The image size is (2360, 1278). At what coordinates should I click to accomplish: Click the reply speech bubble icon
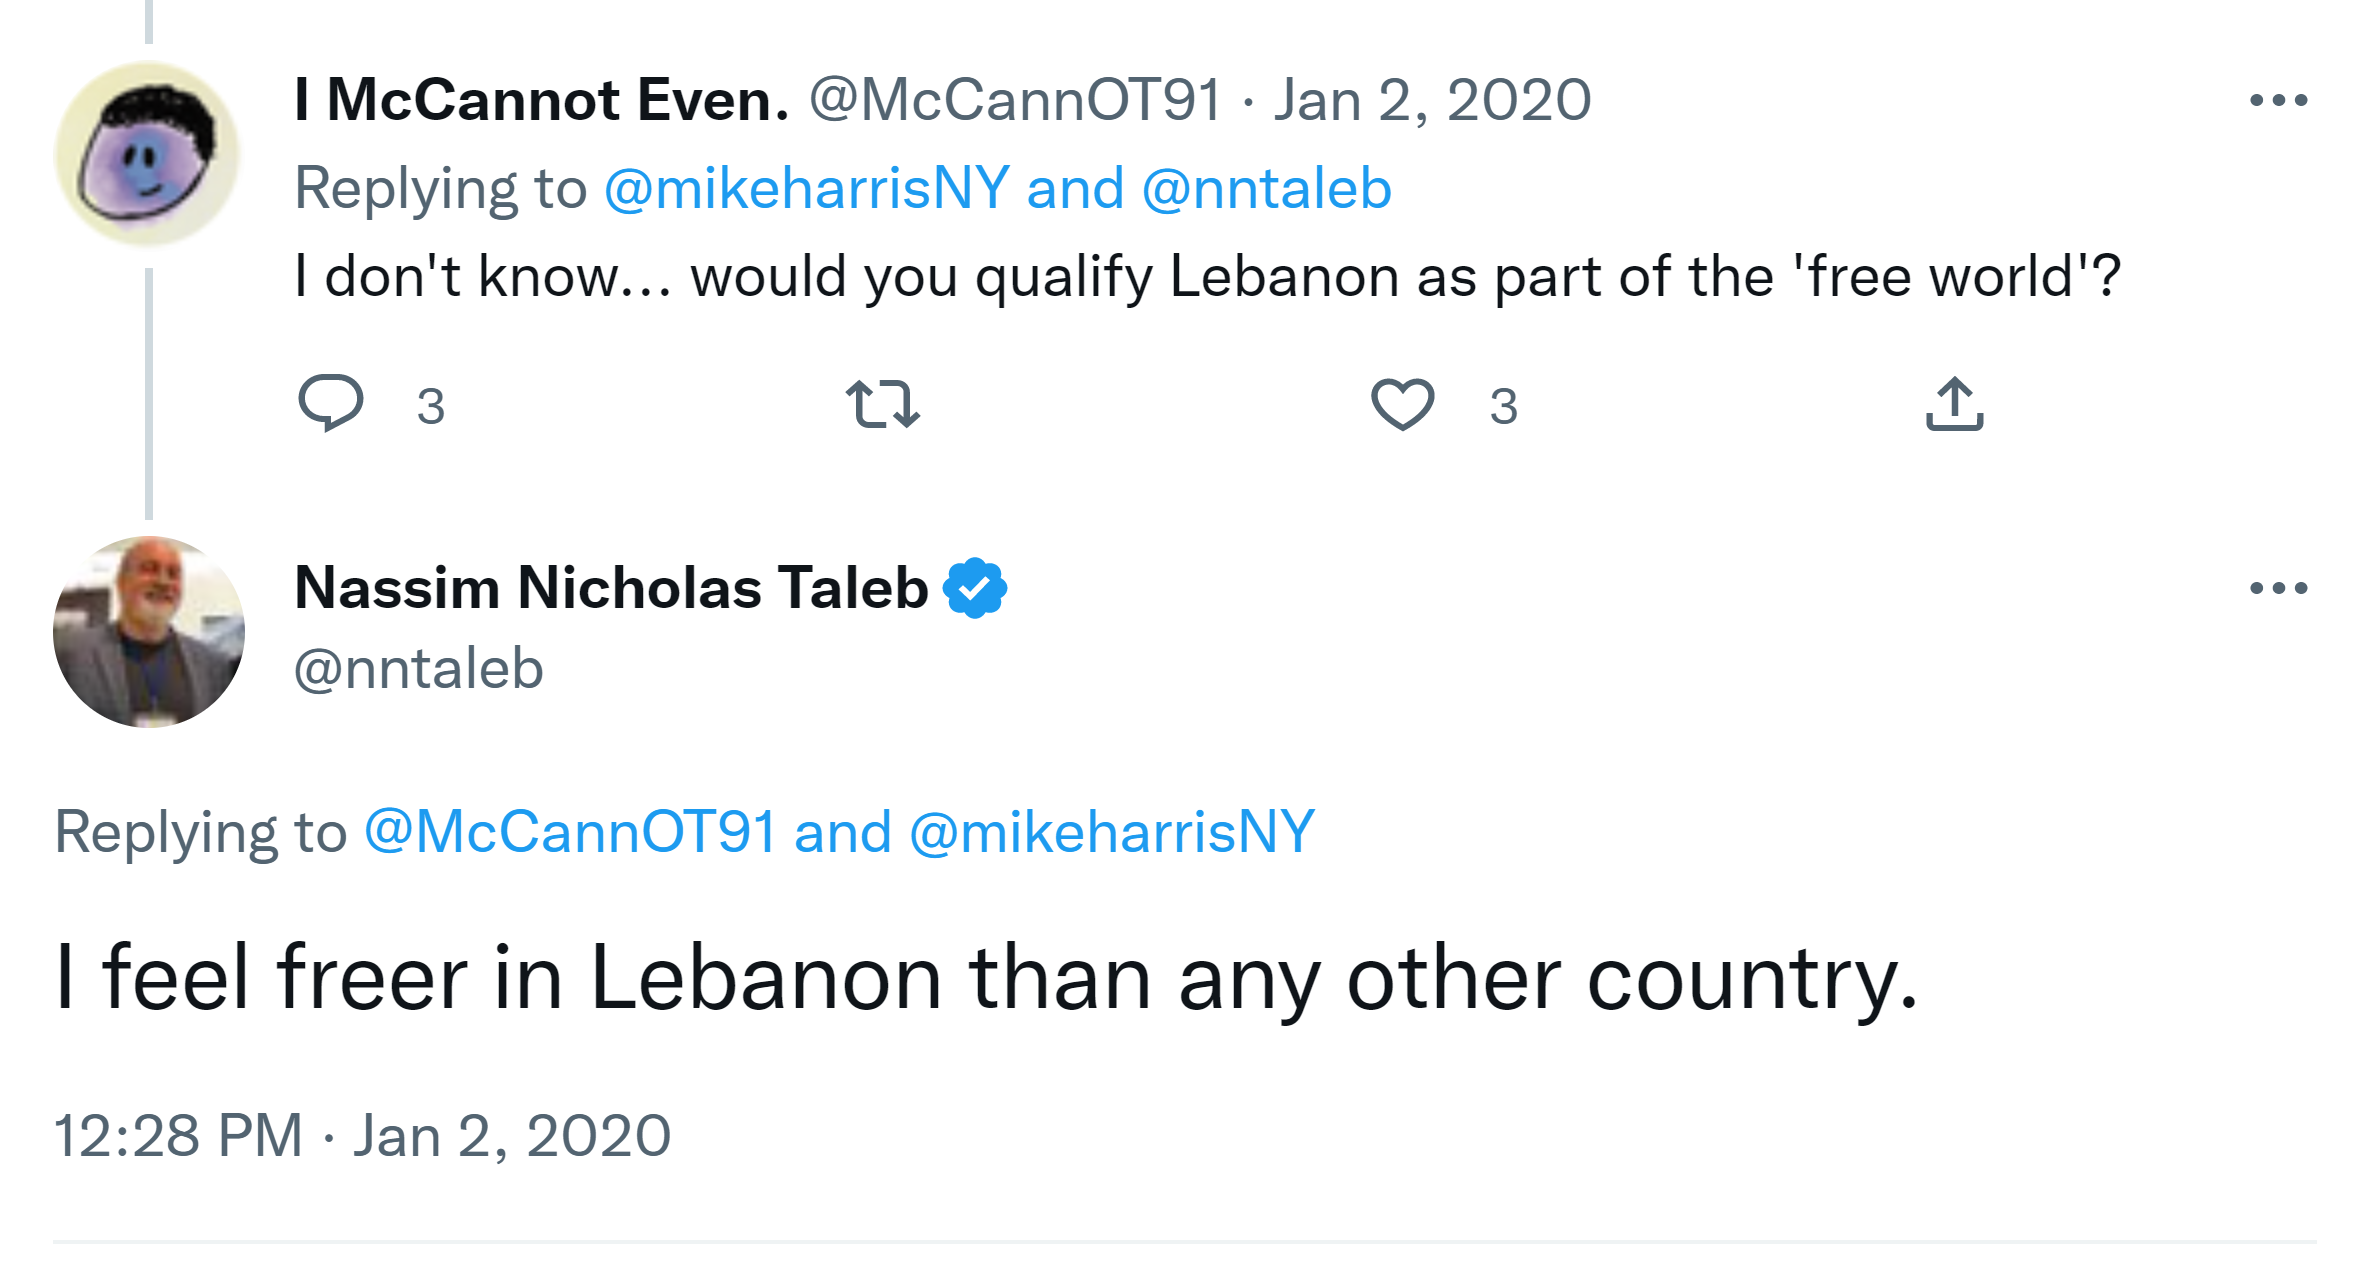coord(331,403)
